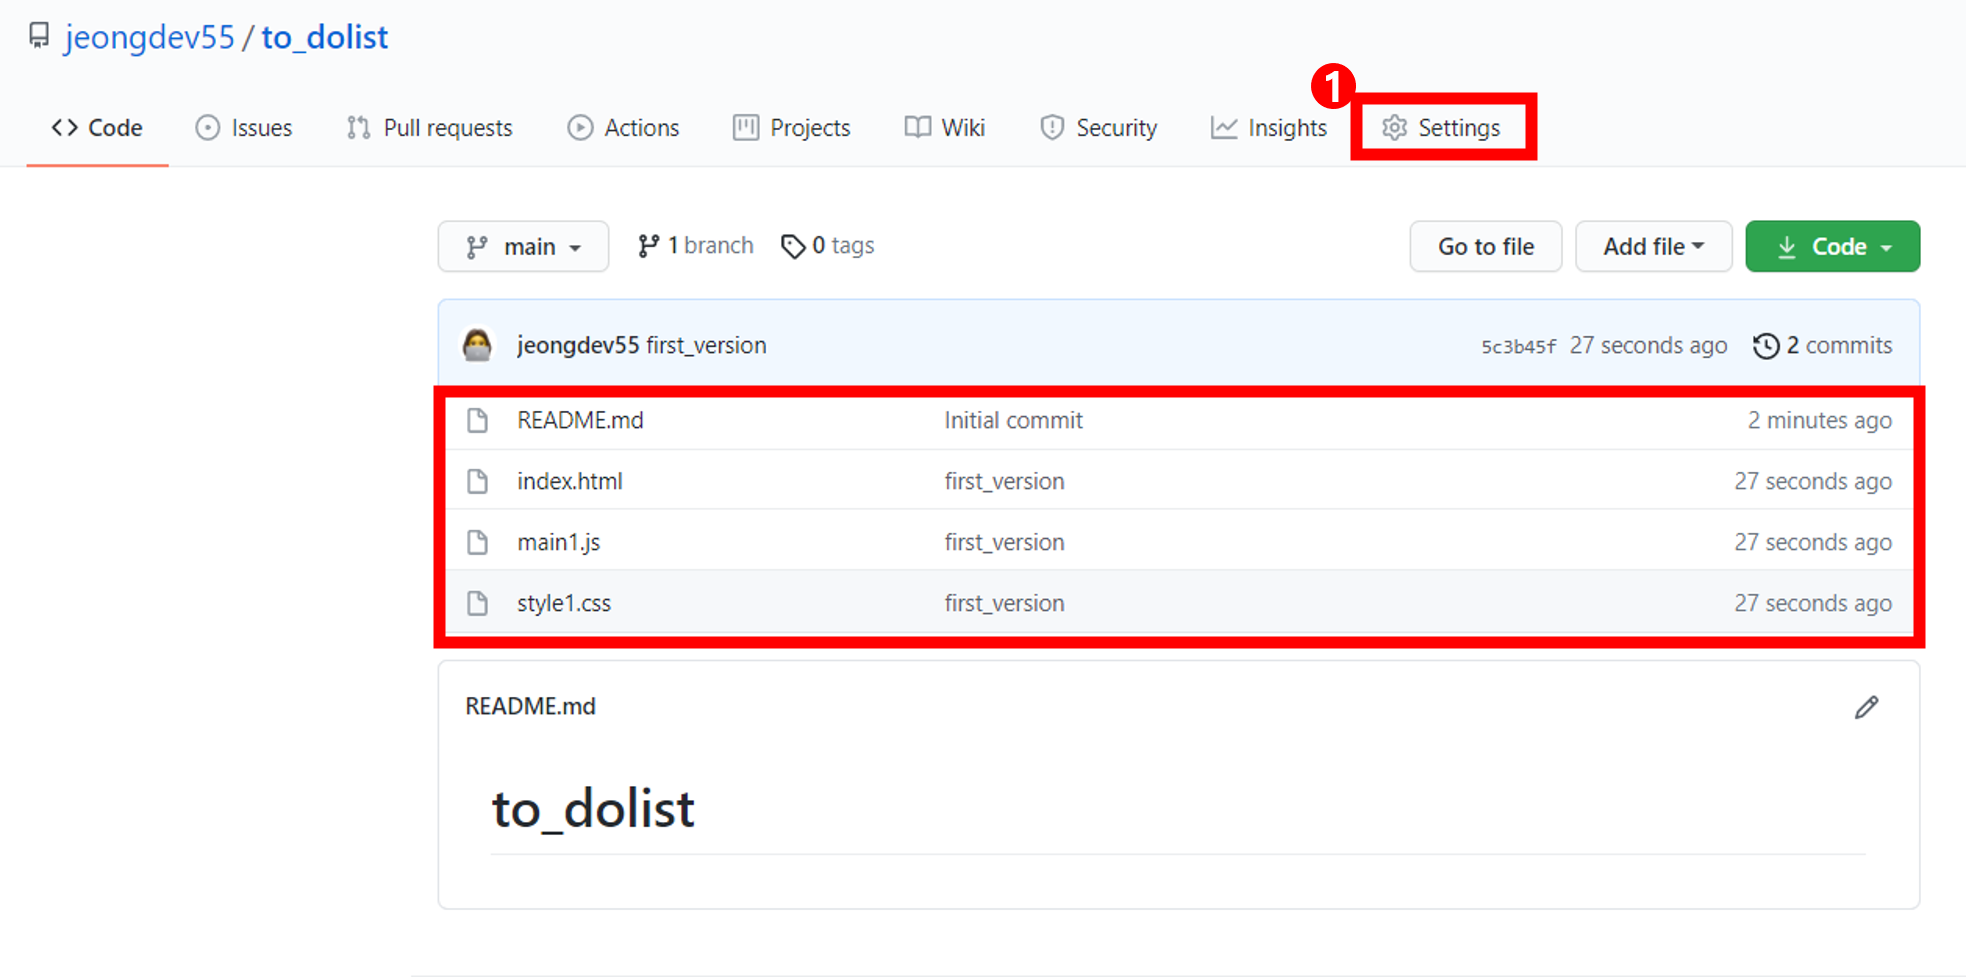Open first_version commit in main1.js row
Screen dimensions: 1966x977
(1004, 542)
